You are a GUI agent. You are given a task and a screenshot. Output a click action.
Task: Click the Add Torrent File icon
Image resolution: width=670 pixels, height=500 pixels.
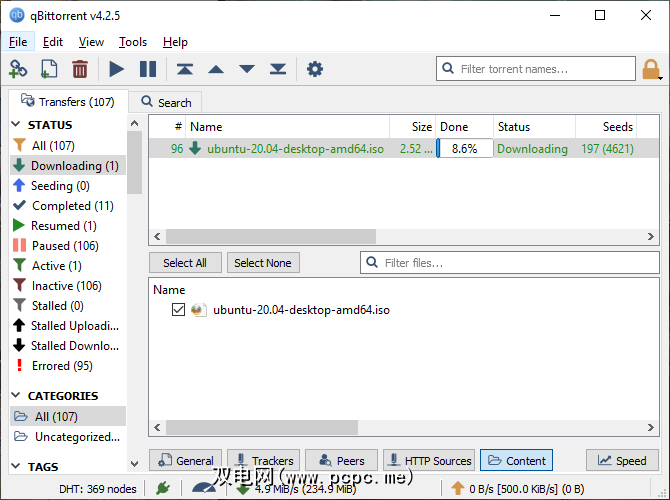[49, 69]
